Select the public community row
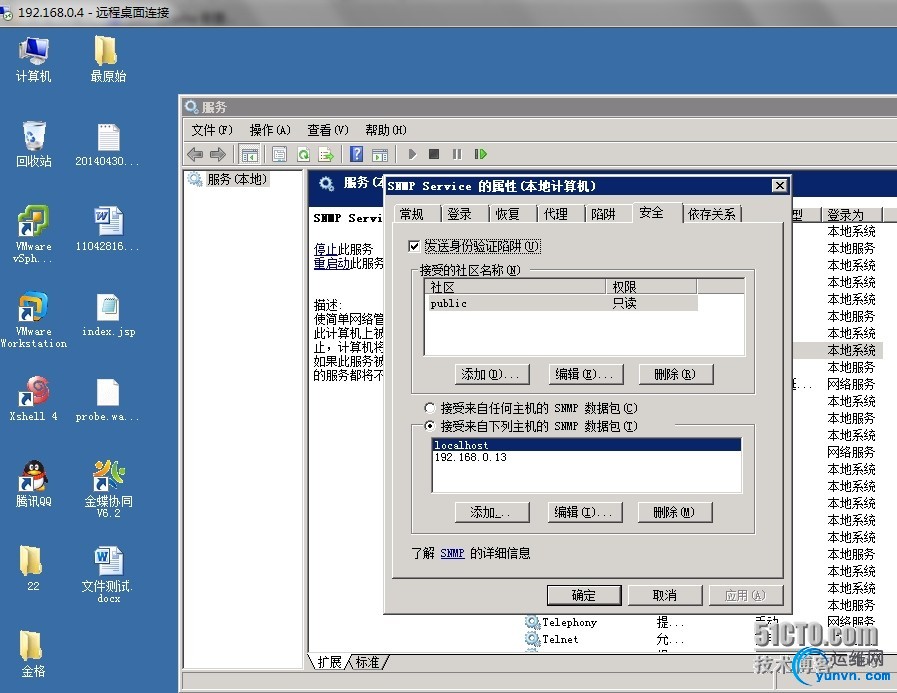This screenshot has width=897, height=693. (563, 303)
